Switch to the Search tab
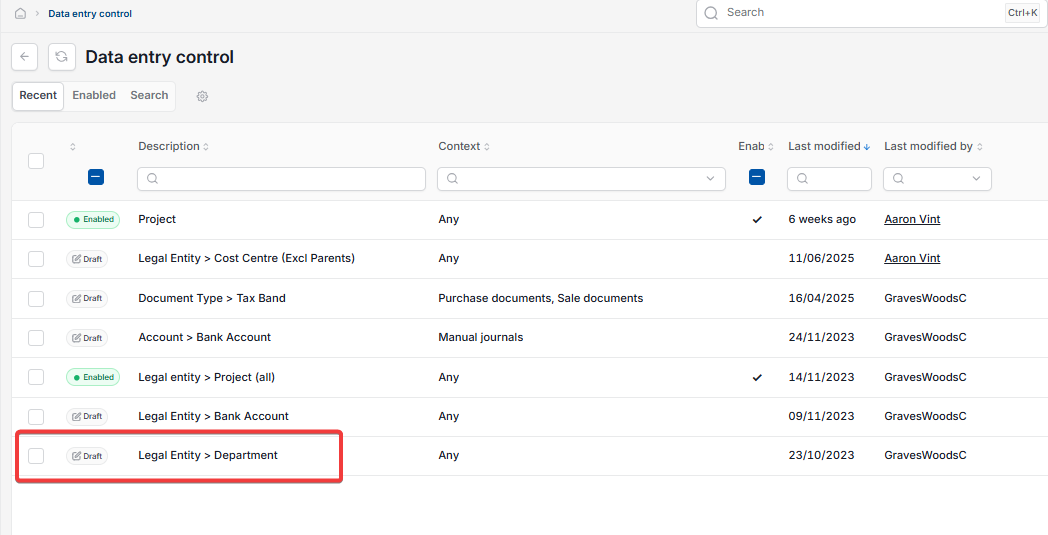The image size is (1048, 535). [149, 95]
